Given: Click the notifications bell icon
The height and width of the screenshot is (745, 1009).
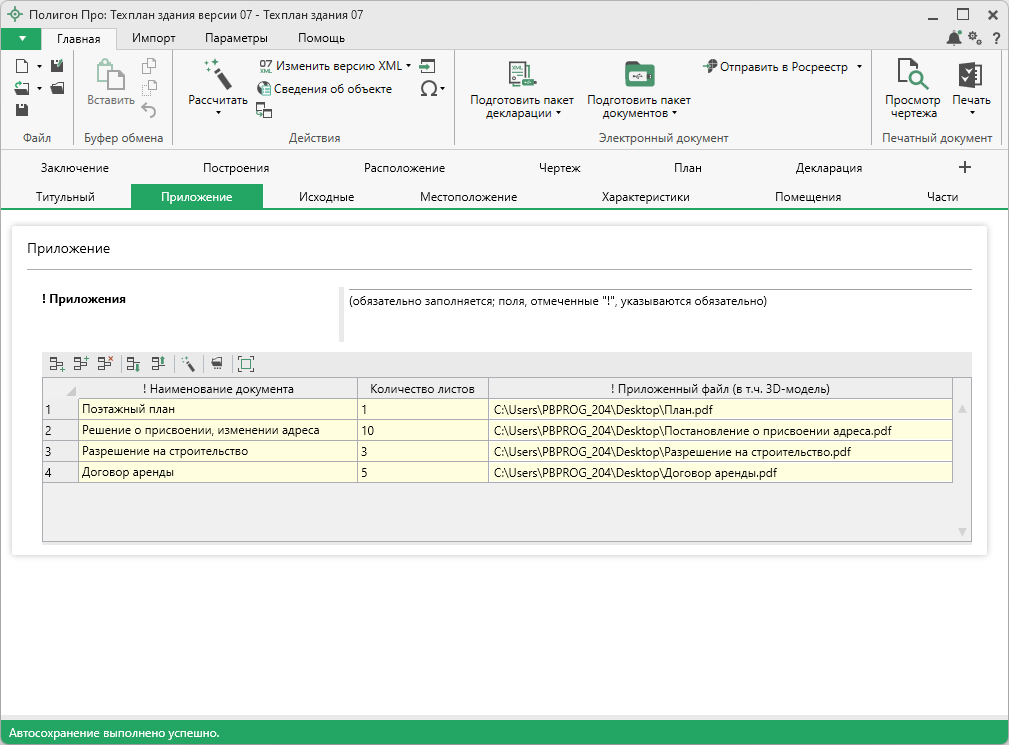Looking at the screenshot, I should [x=953, y=38].
